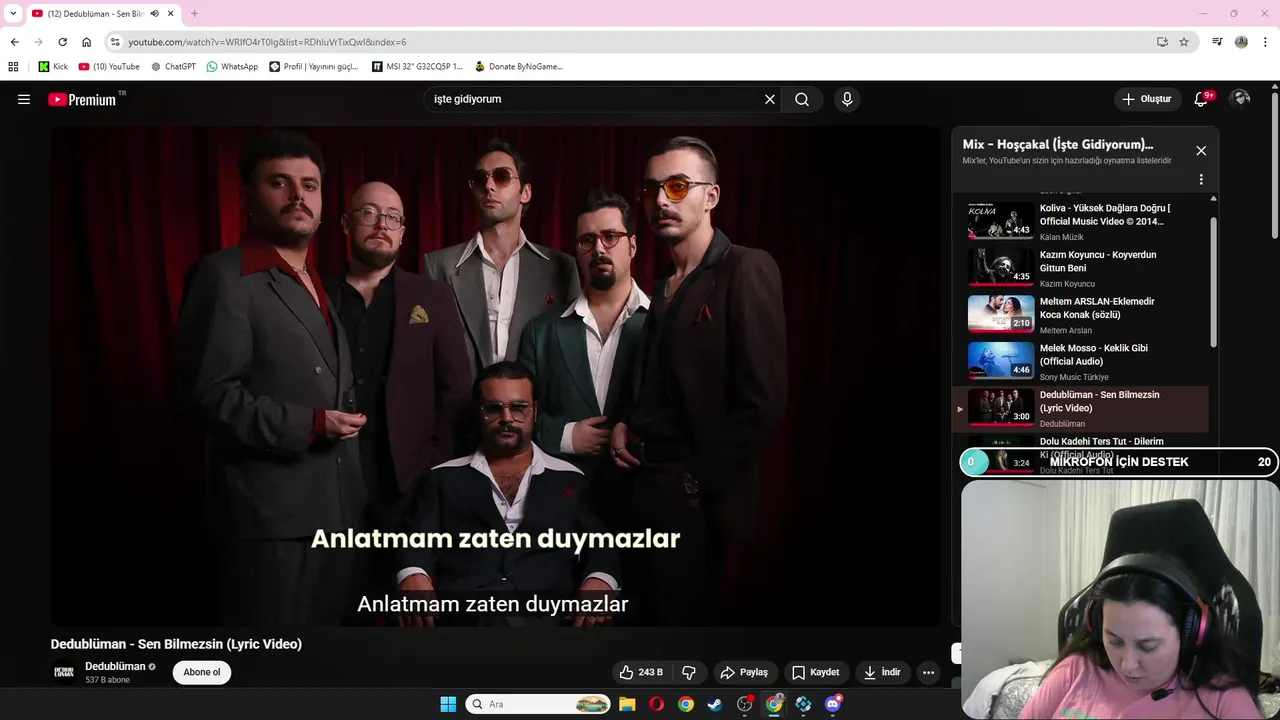
Task: Click the Mix - Hoşçakal playlist title
Action: tap(1058, 145)
